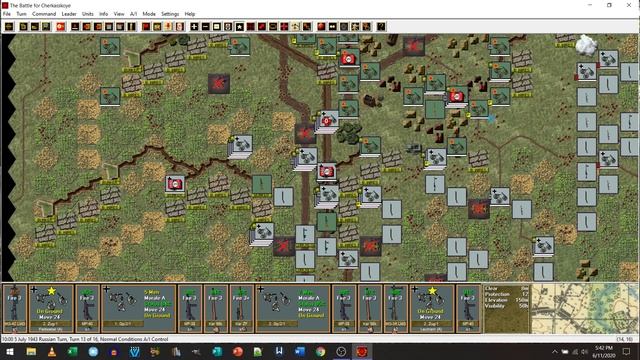Open the View menu
This screenshot has height=360, width=640.
coord(119,14)
